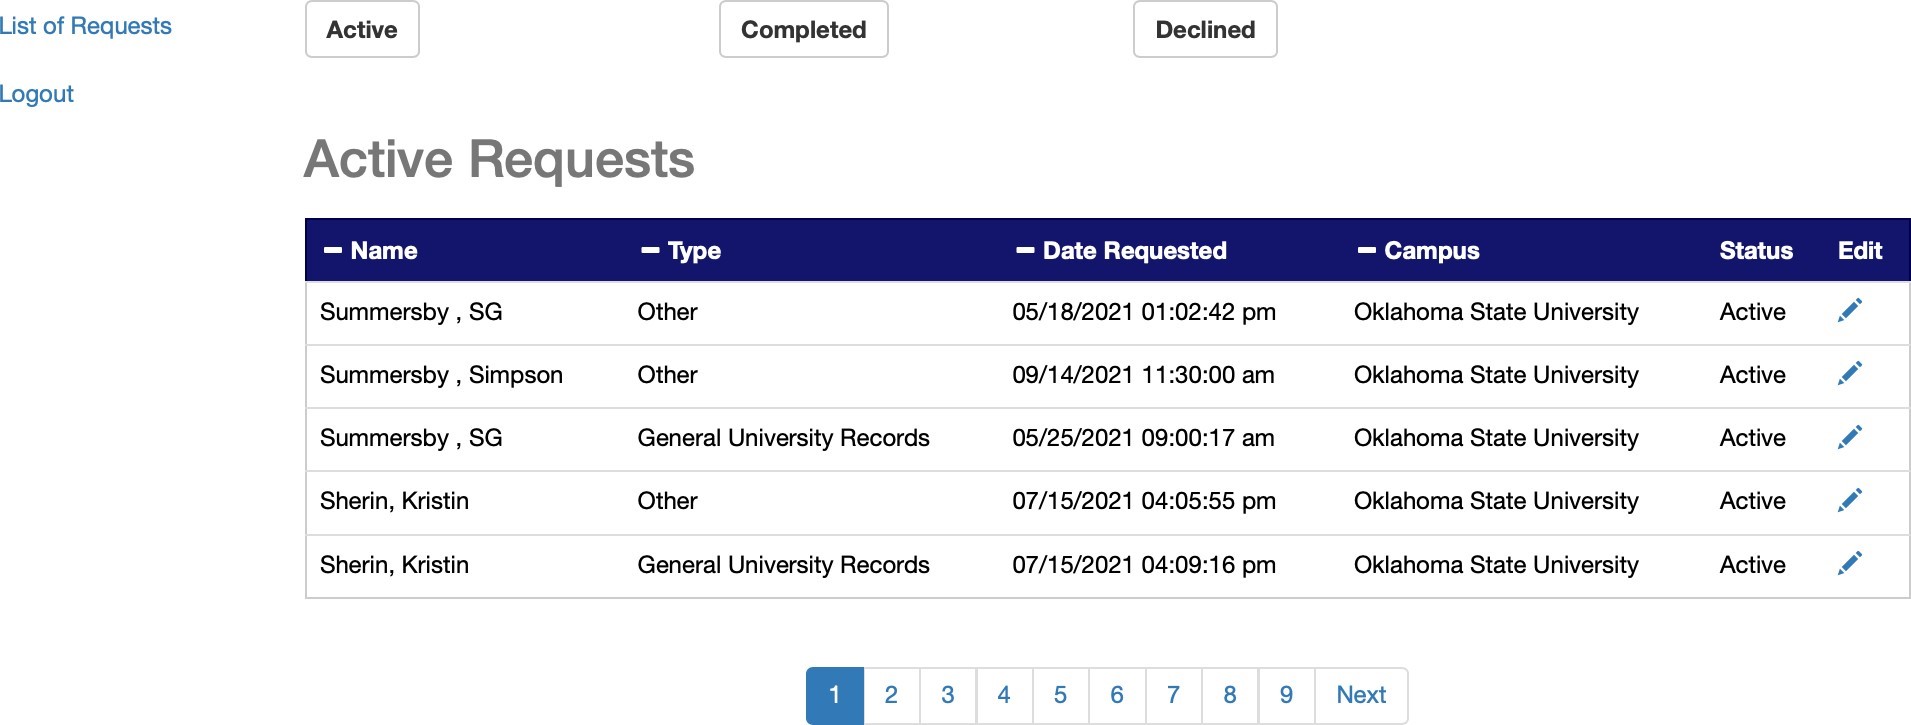The height and width of the screenshot is (725, 1911).
Task: Select date 05/18/2021 01:02:42 pm
Action: tap(1144, 312)
